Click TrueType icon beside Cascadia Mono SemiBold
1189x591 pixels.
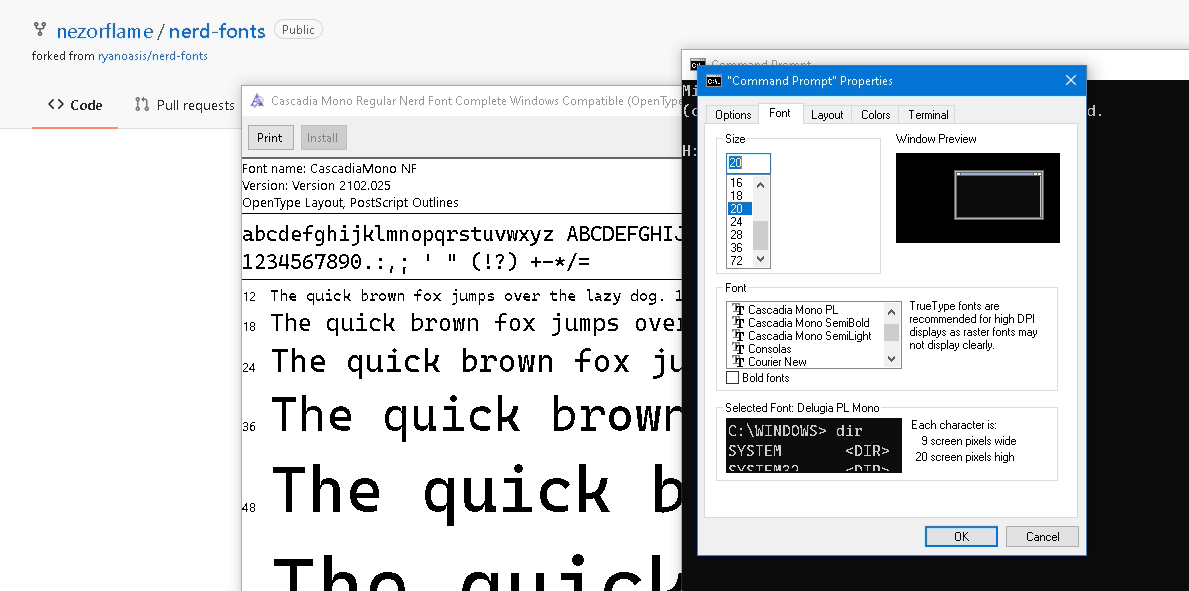tap(738, 322)
